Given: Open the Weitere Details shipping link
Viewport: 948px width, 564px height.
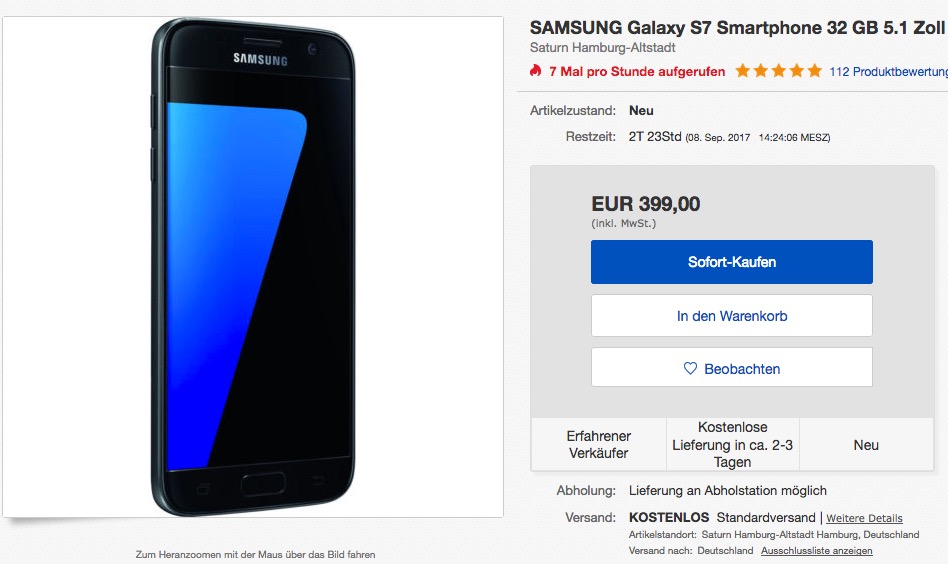Looking at the screenshot, I should tap(864, 518).
